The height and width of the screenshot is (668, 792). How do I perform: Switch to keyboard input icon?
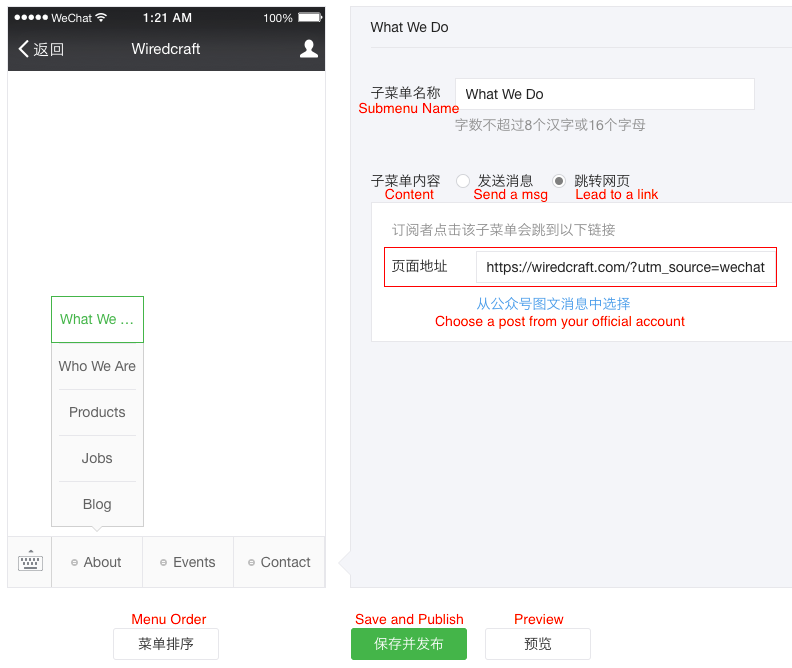[30, 561]
